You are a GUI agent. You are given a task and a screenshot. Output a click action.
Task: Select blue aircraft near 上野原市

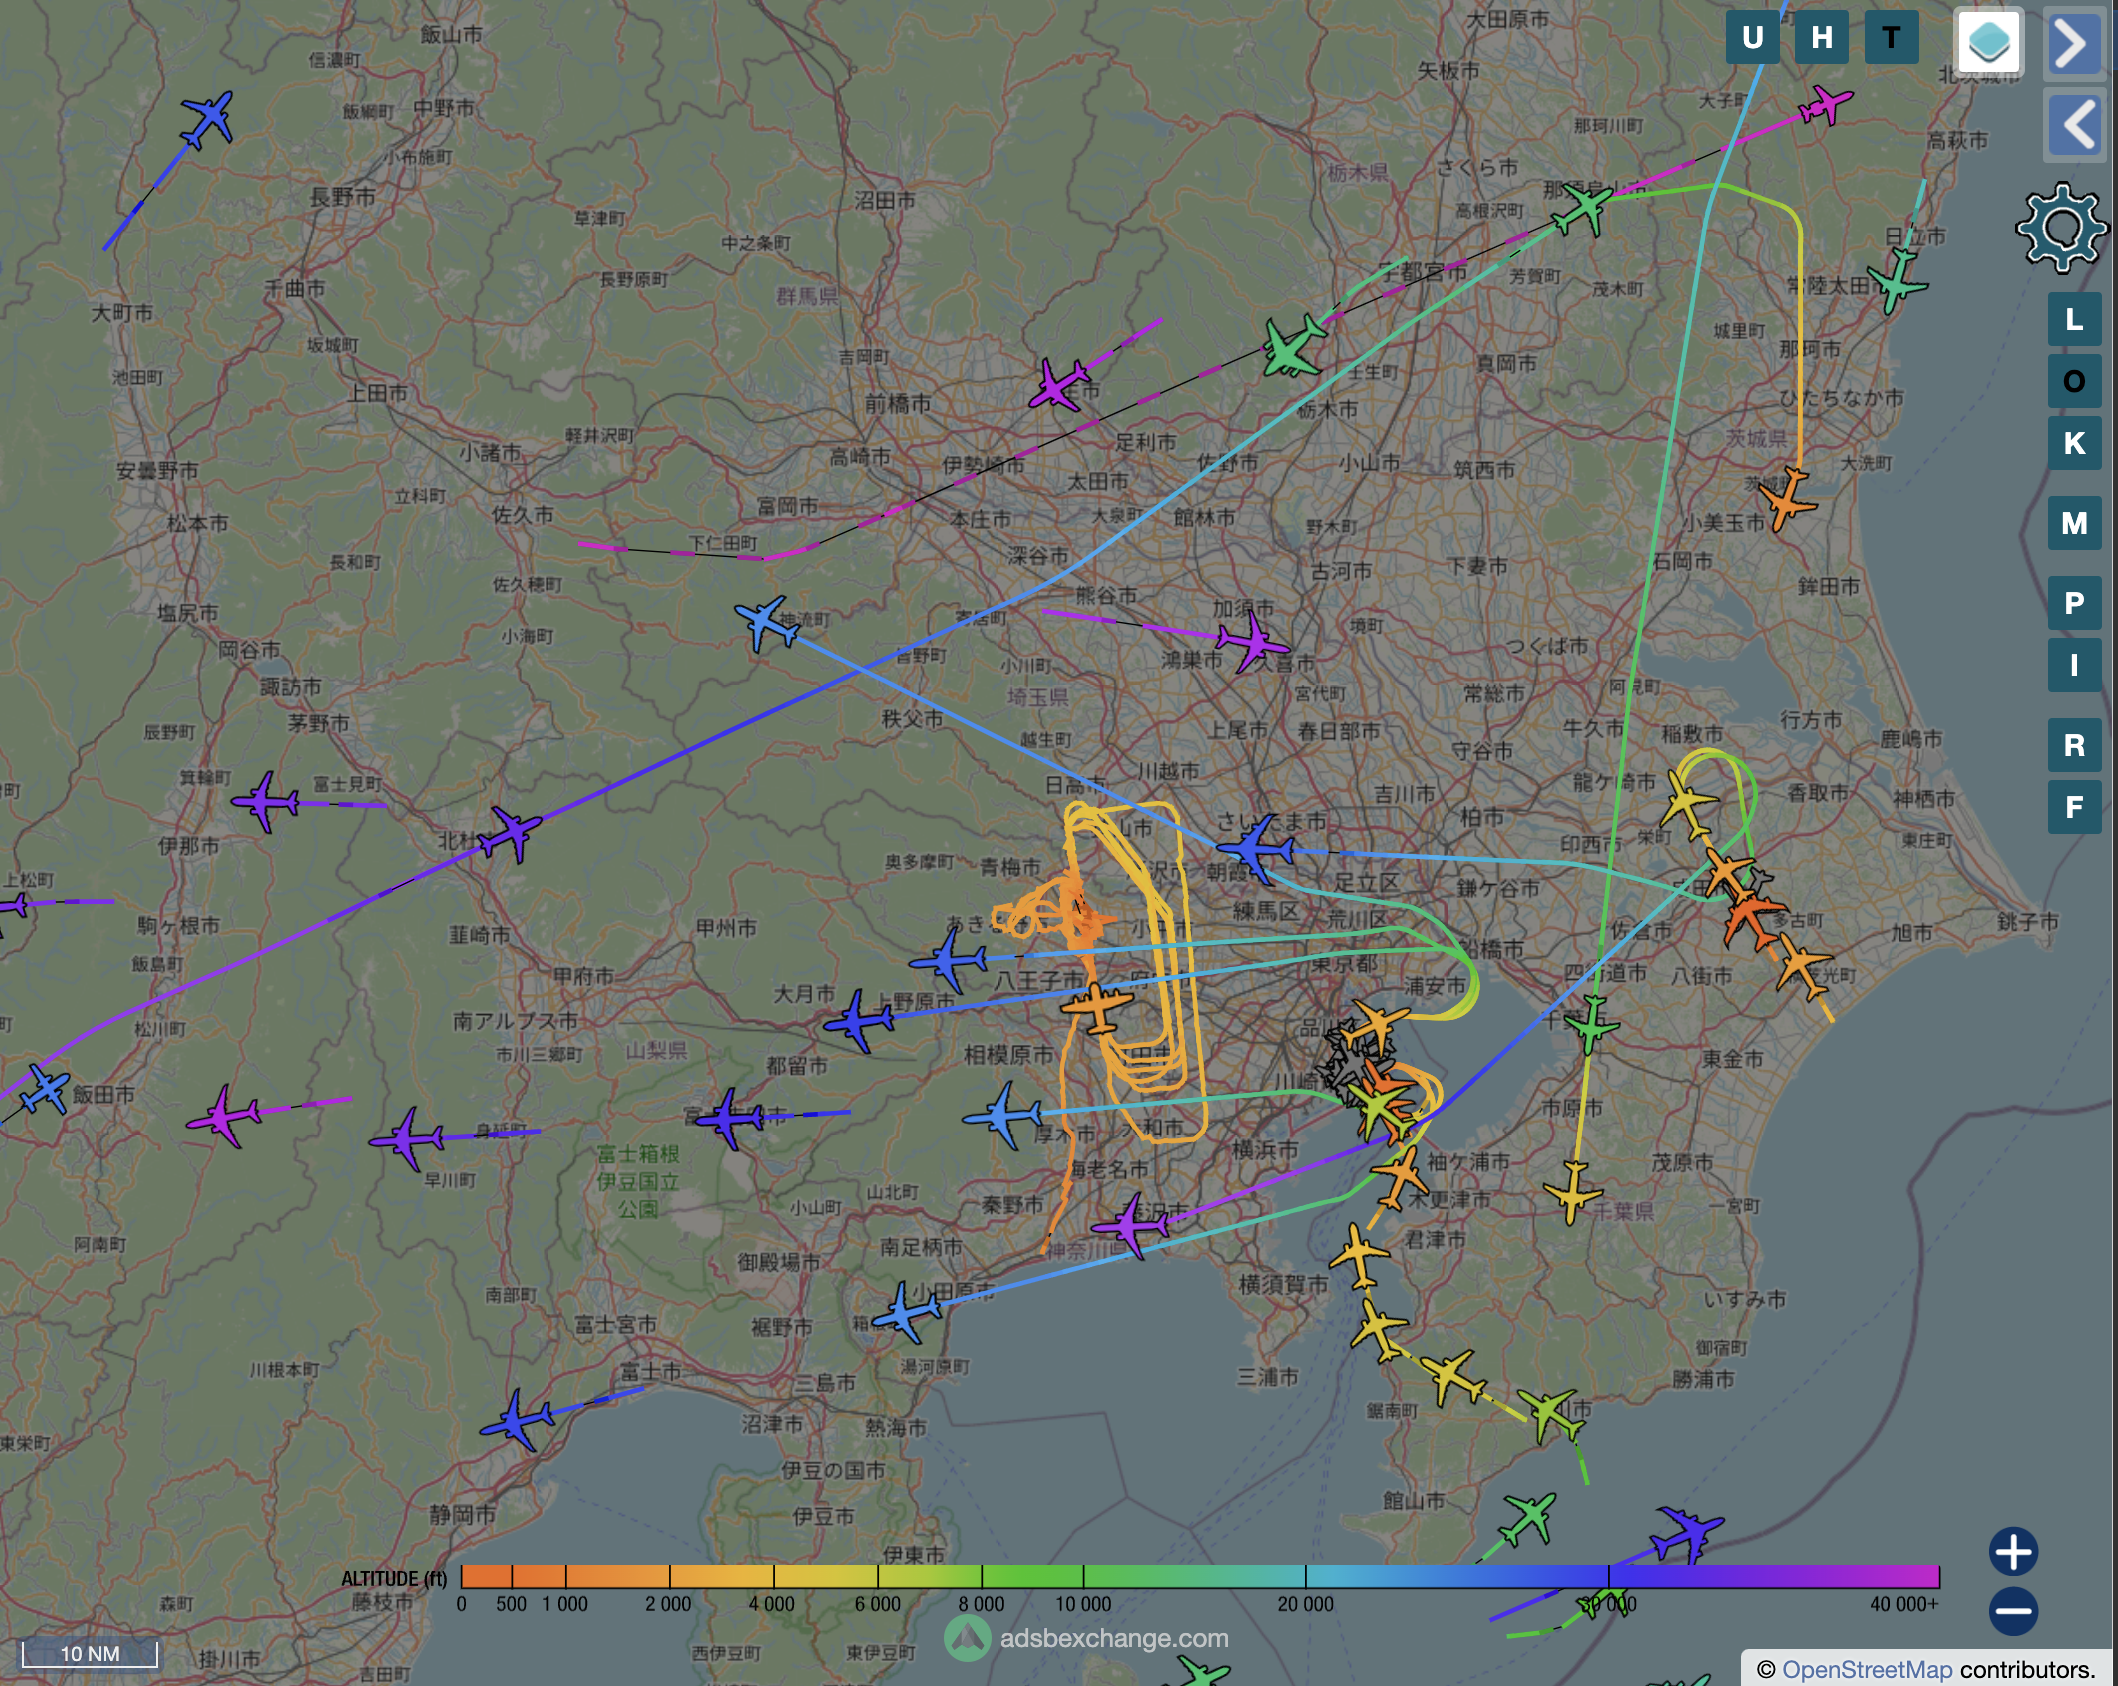click(858, 1021)
